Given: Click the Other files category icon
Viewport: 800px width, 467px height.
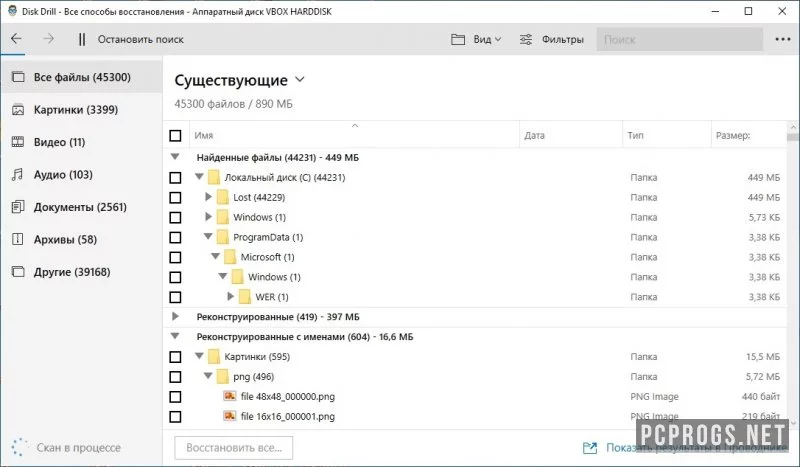Looking at the screenshot, I should (18, 272).
